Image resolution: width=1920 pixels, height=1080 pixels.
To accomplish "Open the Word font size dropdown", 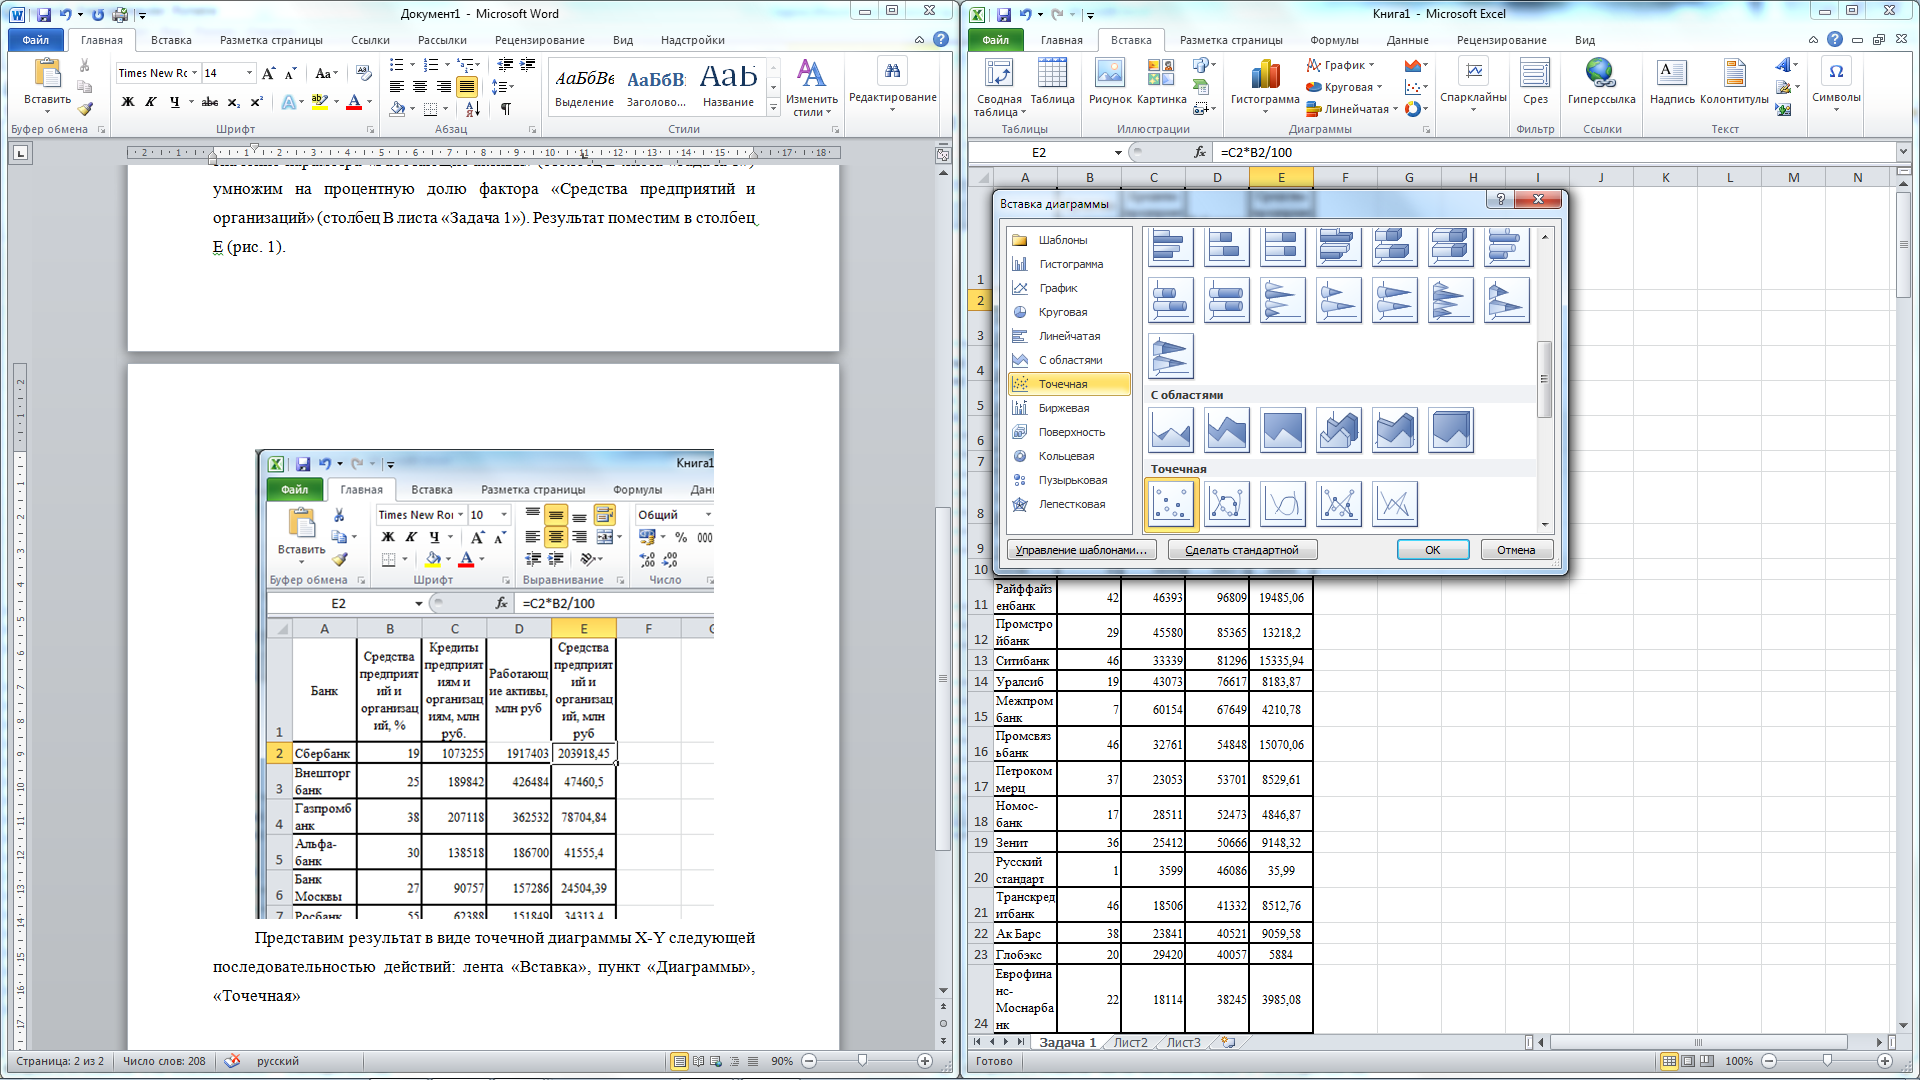I will (x=249, y=73).
